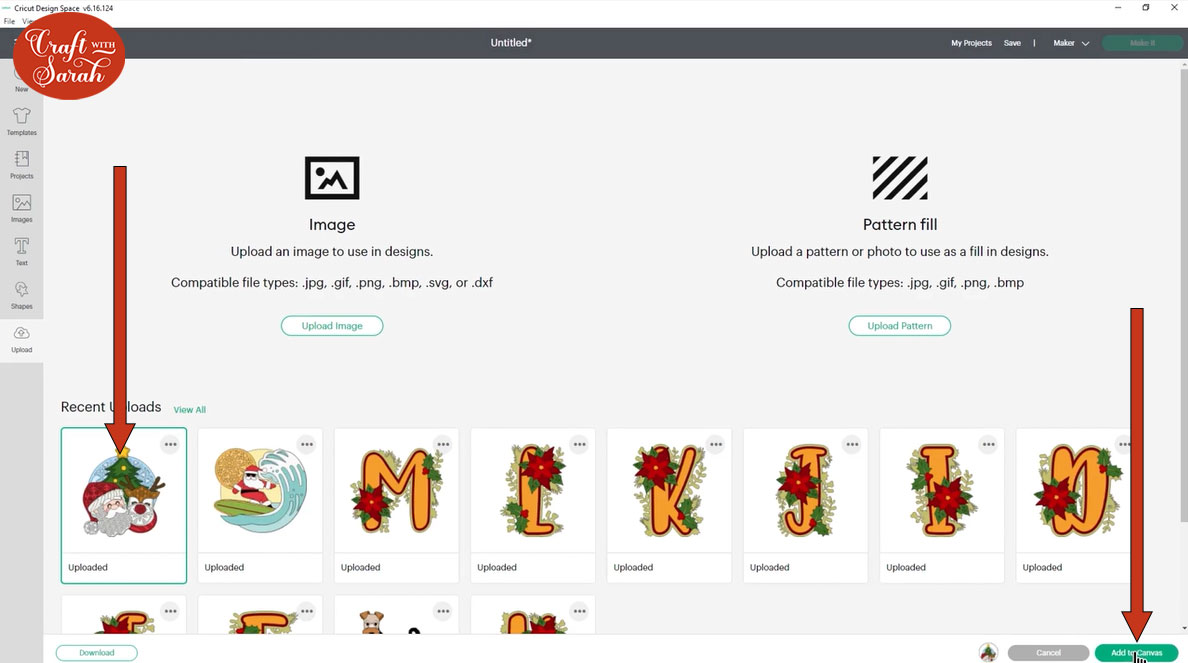This screenshot has height=663, width=1188.
Task: Click the large Image upload icon
Action: click(332, 178)
